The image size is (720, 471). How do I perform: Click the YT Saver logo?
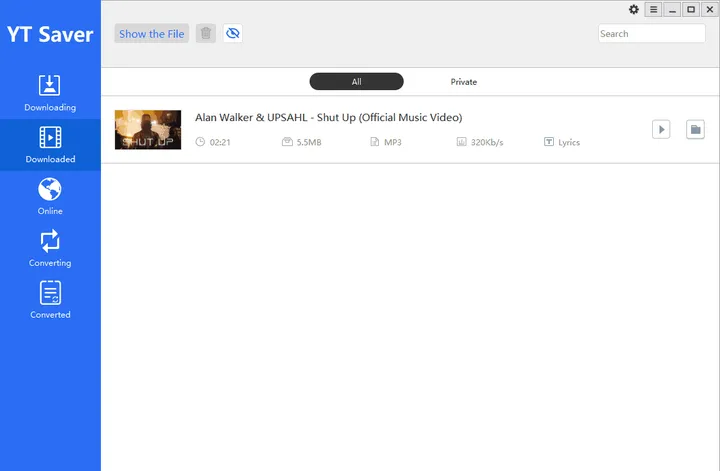50,34
